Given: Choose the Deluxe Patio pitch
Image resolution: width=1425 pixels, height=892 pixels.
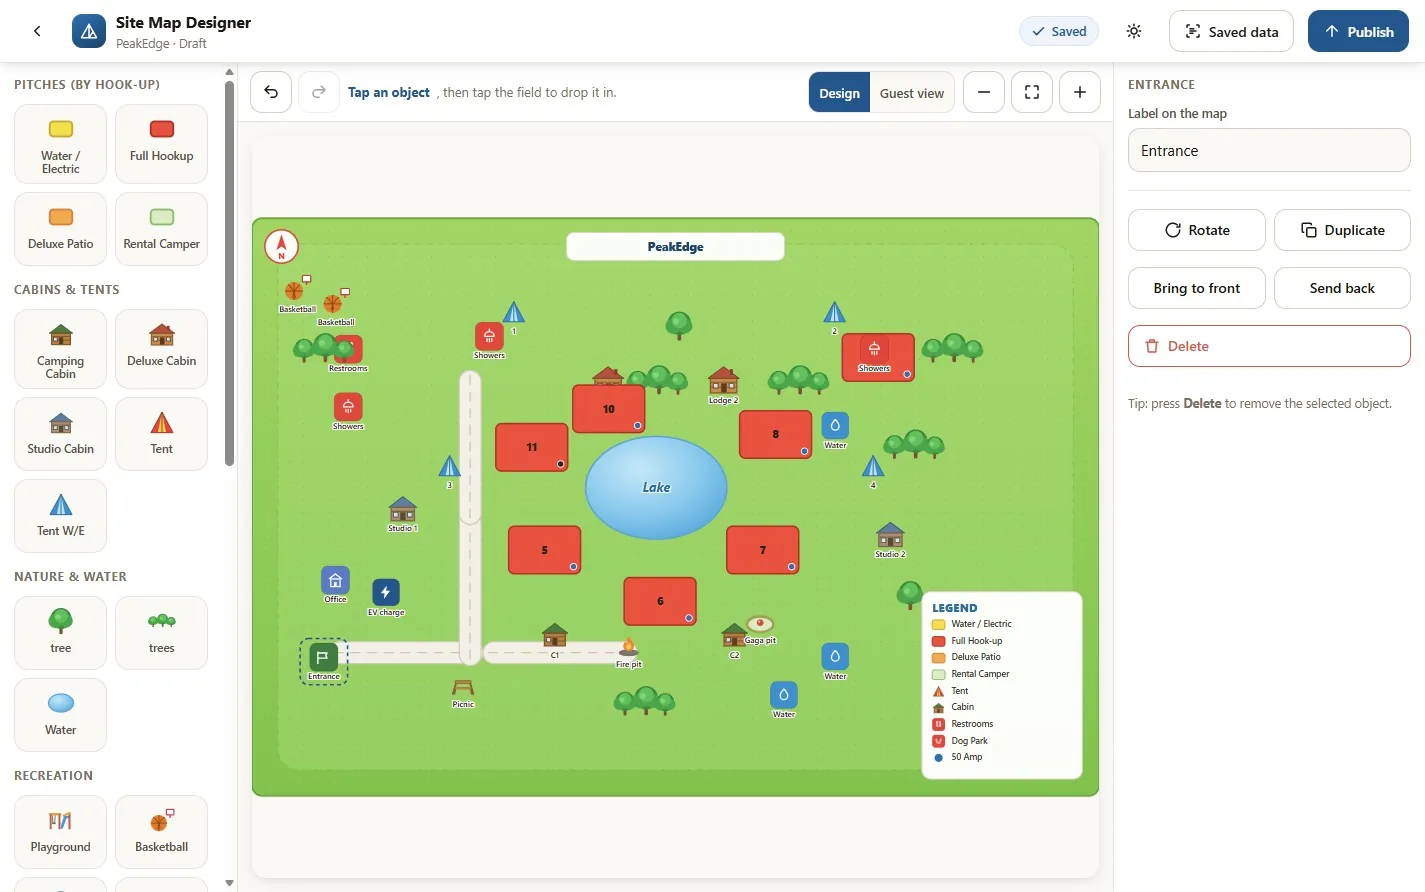Looking at the screenshot, I should pyautogui.click(x=61, y=229).
